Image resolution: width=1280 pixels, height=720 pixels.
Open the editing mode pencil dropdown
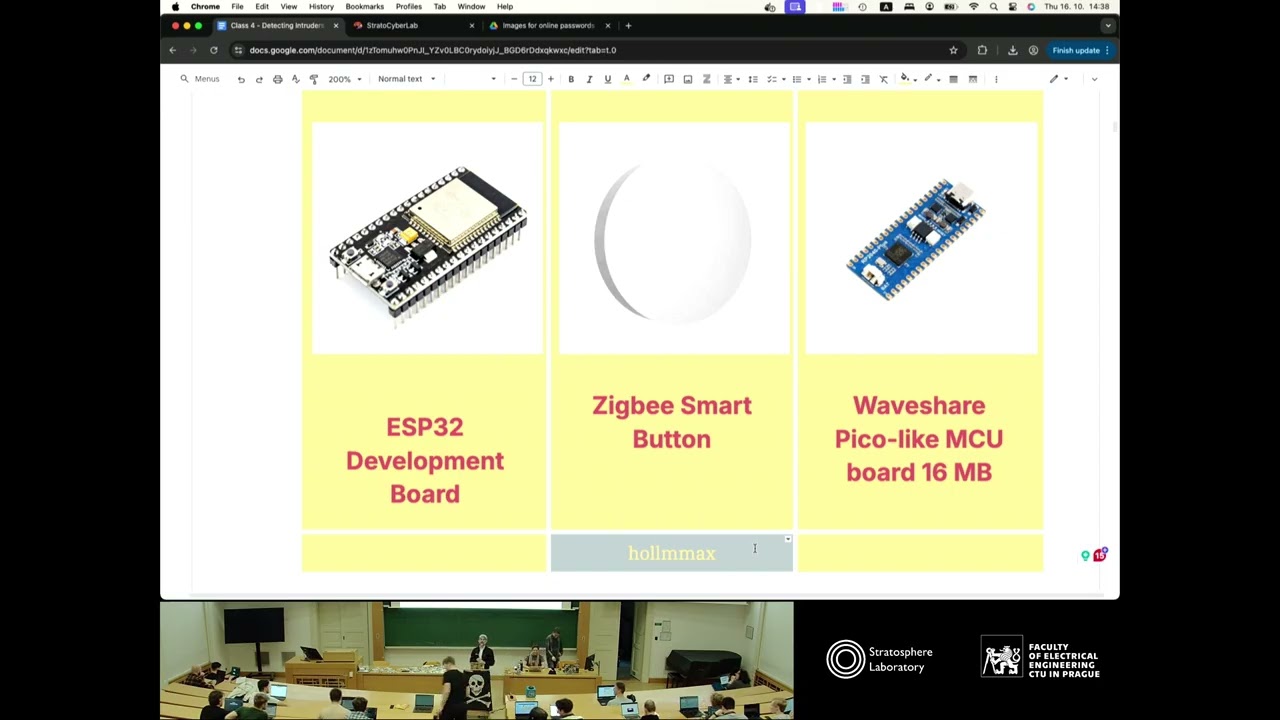1058,79
